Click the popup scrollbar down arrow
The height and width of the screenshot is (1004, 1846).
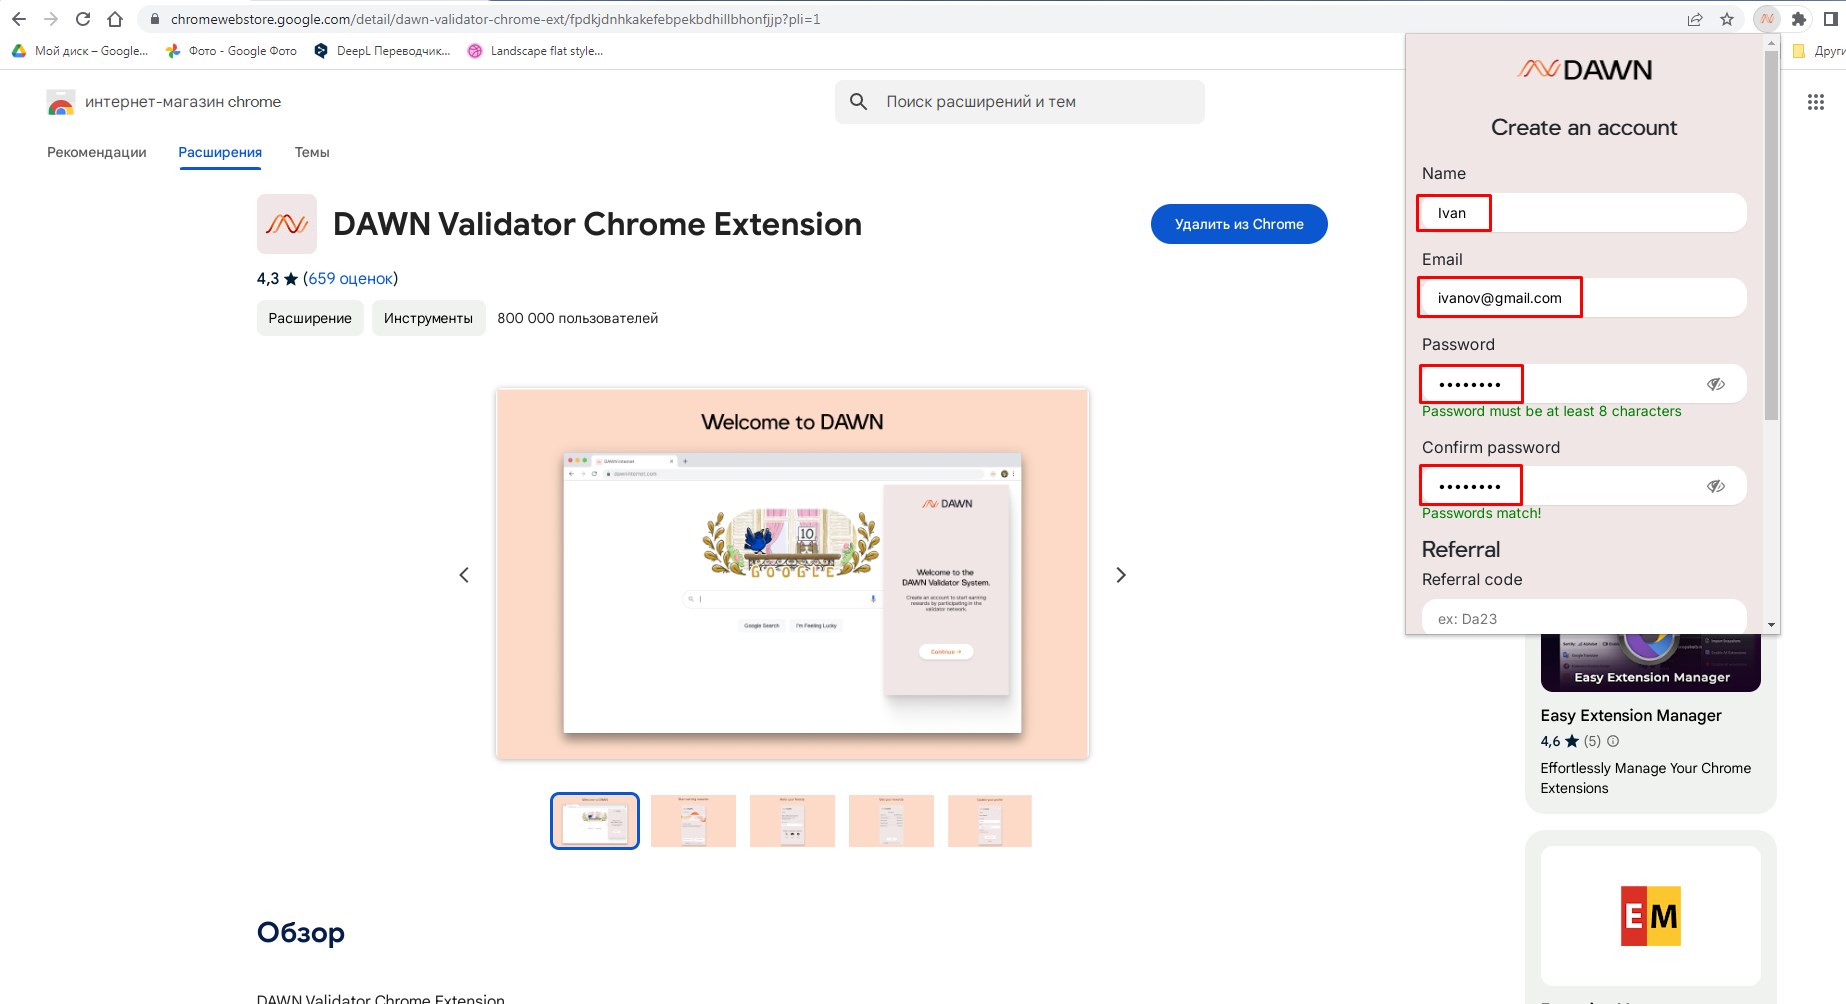[x=1772, y=625]
